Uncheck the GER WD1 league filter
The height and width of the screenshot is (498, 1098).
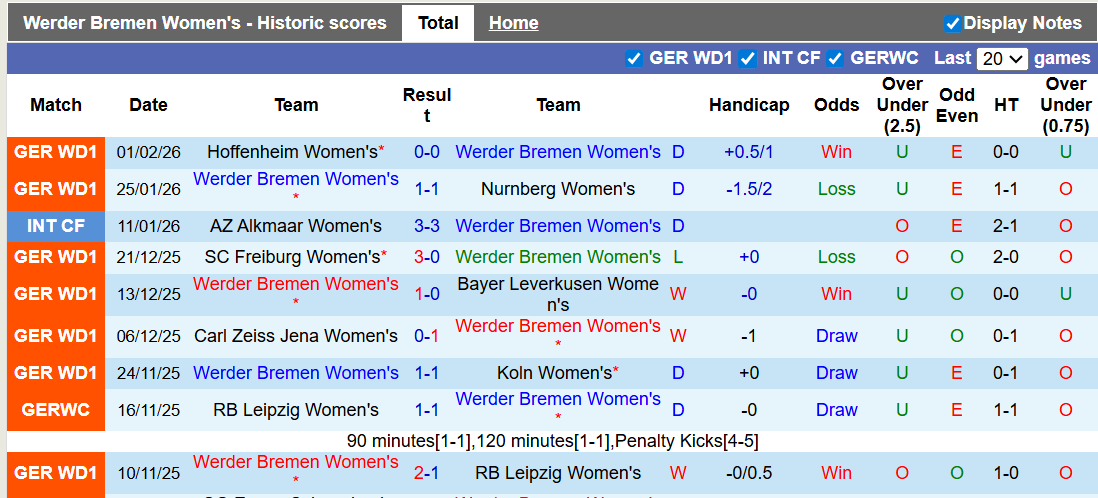click(x=633, y=58)
